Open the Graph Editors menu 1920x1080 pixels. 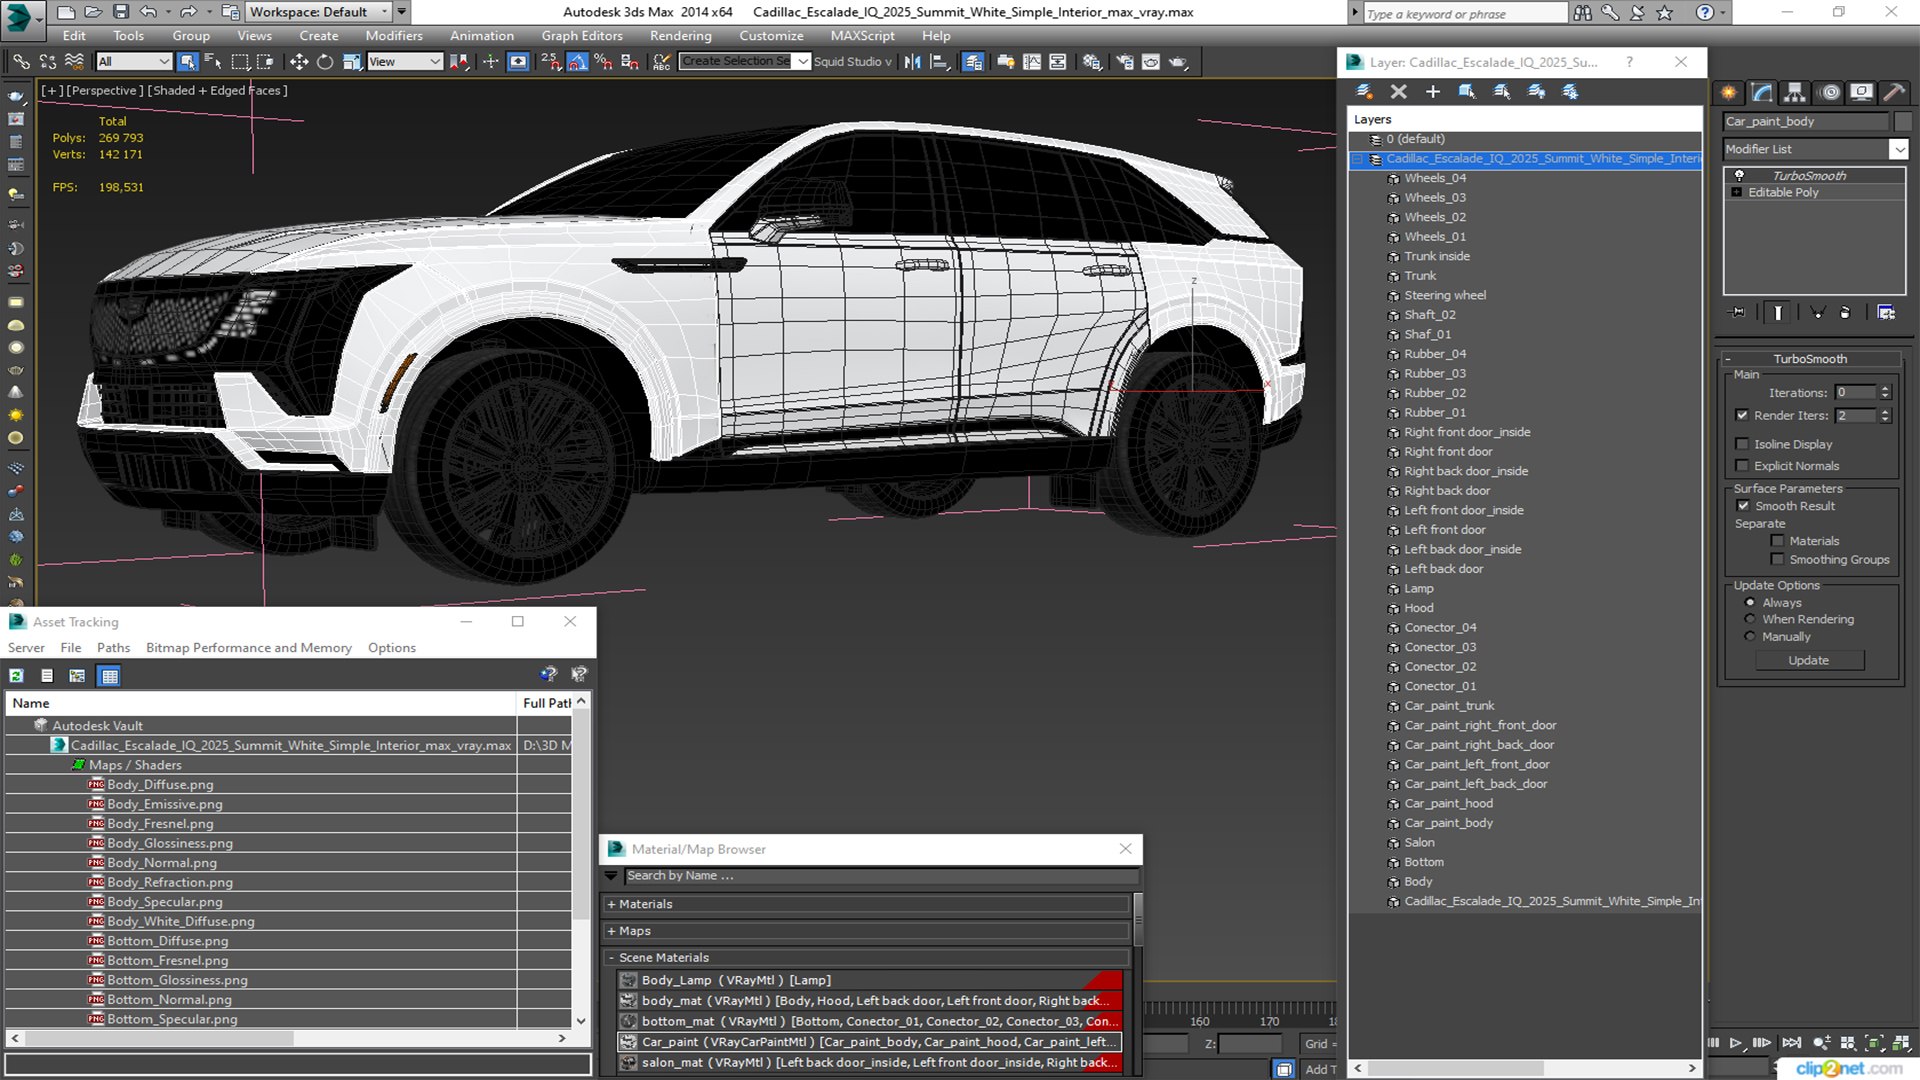[x=582, y=36]
